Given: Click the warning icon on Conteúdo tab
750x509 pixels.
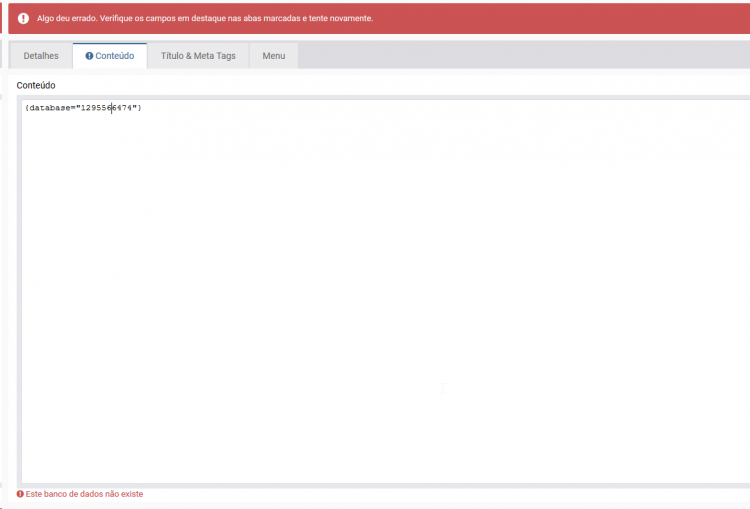Looking at the screenshot, I should coord(89,56).
